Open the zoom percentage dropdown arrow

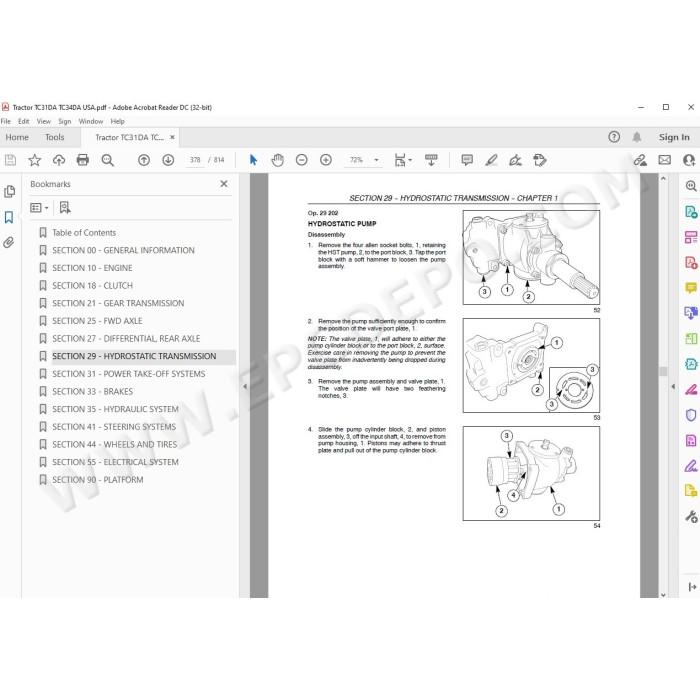pos(376,160)
